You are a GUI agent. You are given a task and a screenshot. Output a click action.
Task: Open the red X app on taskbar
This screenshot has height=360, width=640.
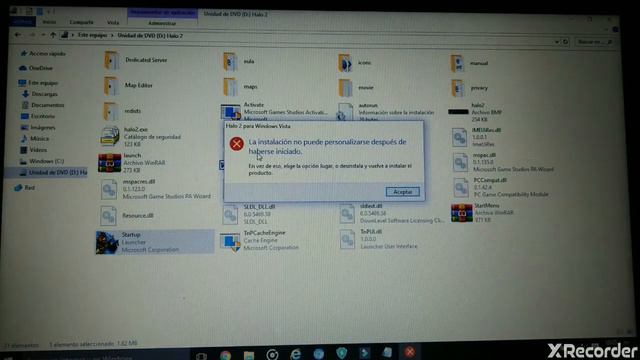[410, 352]
